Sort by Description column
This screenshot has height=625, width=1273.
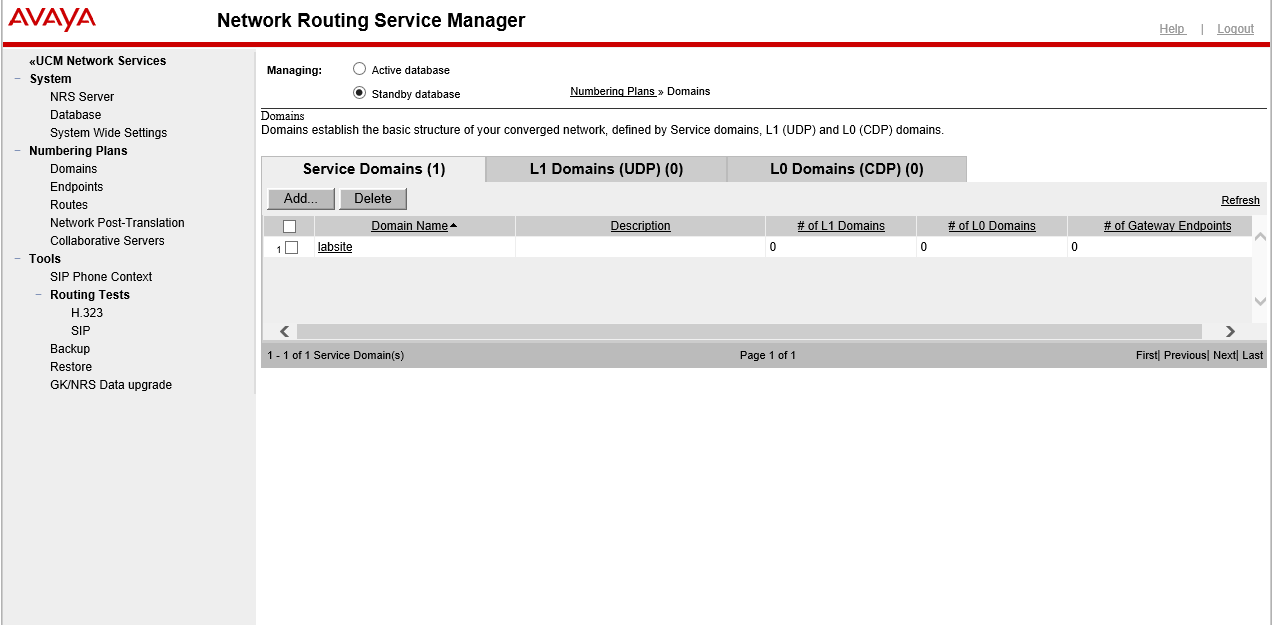pyautogui.click(x=641, y=226)
